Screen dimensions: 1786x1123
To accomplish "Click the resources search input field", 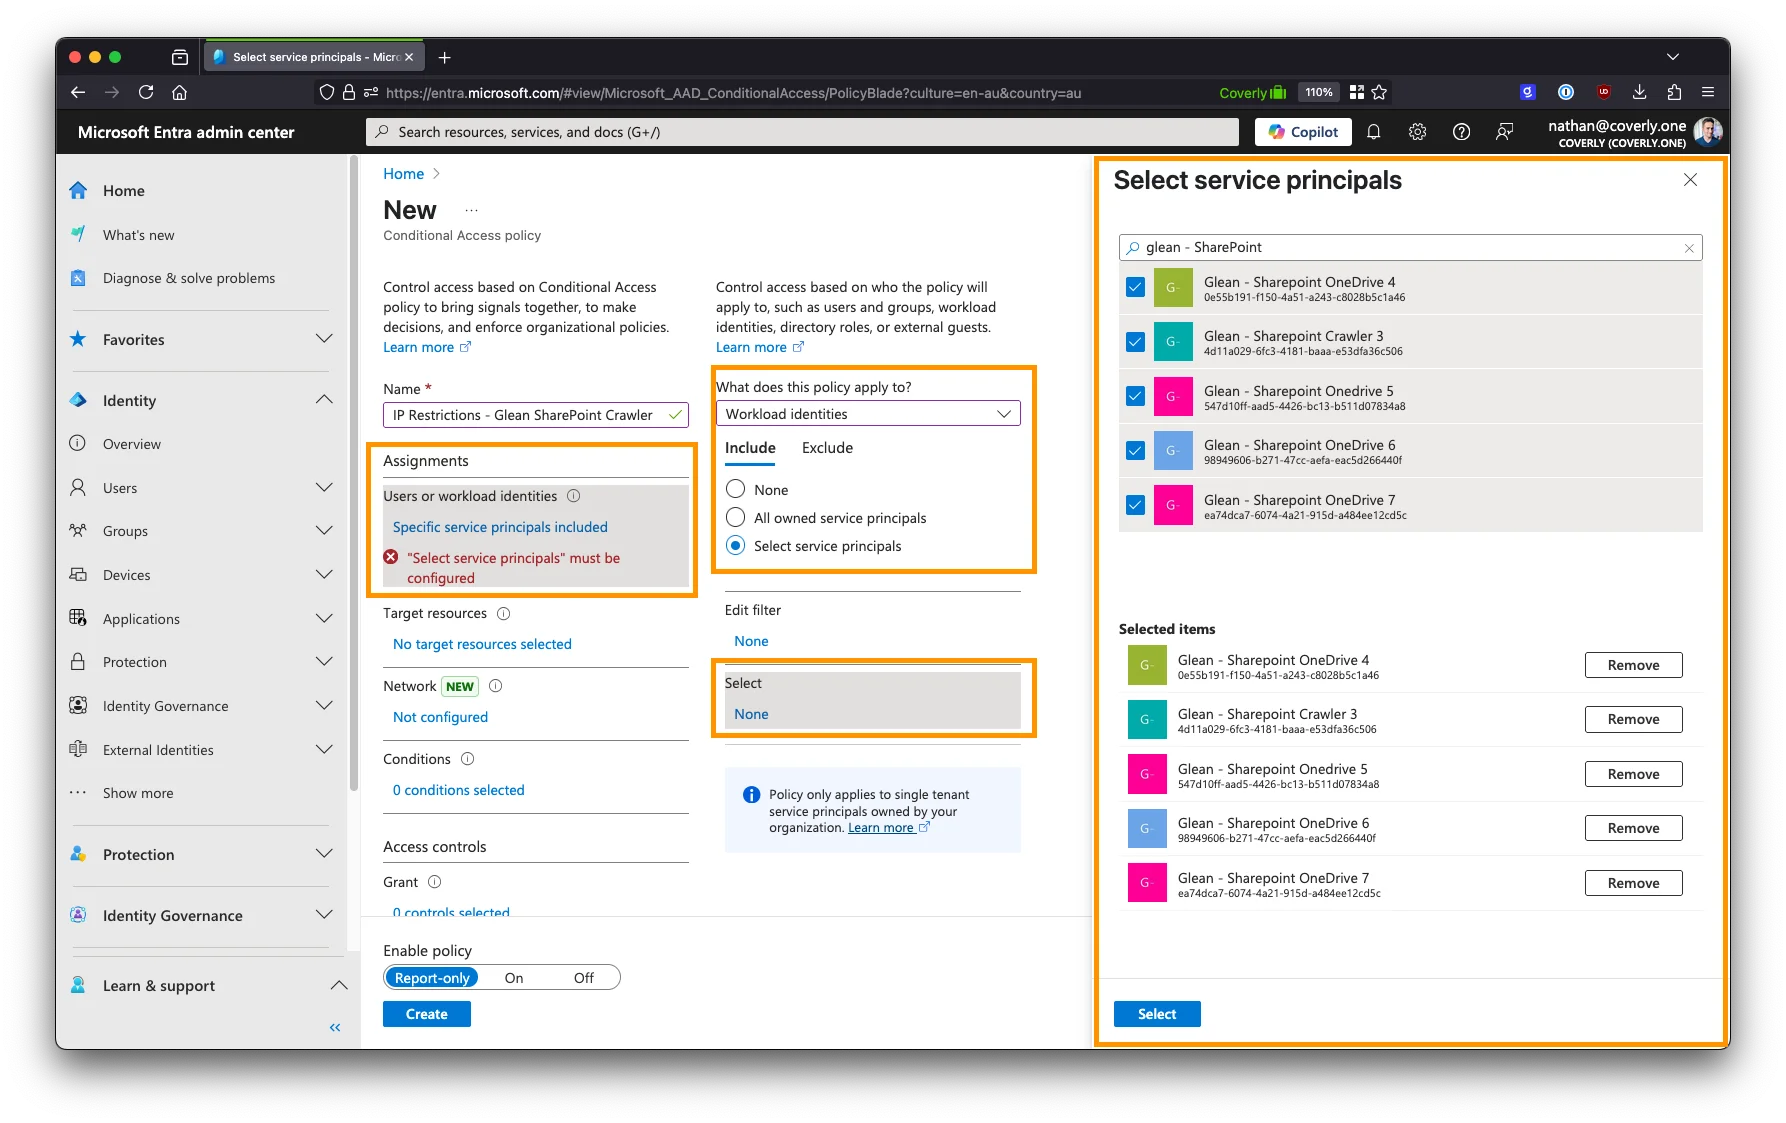I will tap(800, 131).
